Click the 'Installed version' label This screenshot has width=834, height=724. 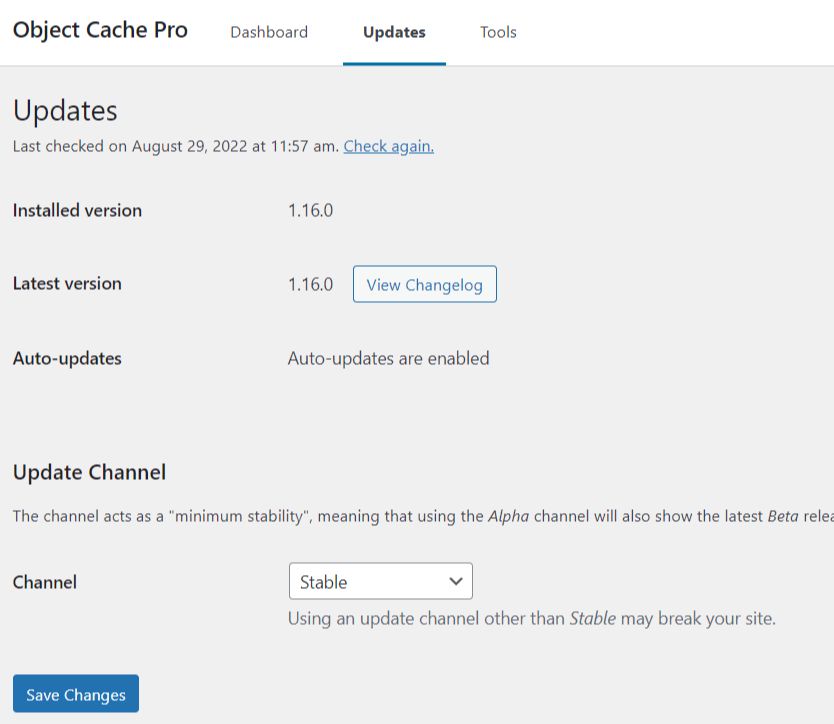tap(77, 210)
